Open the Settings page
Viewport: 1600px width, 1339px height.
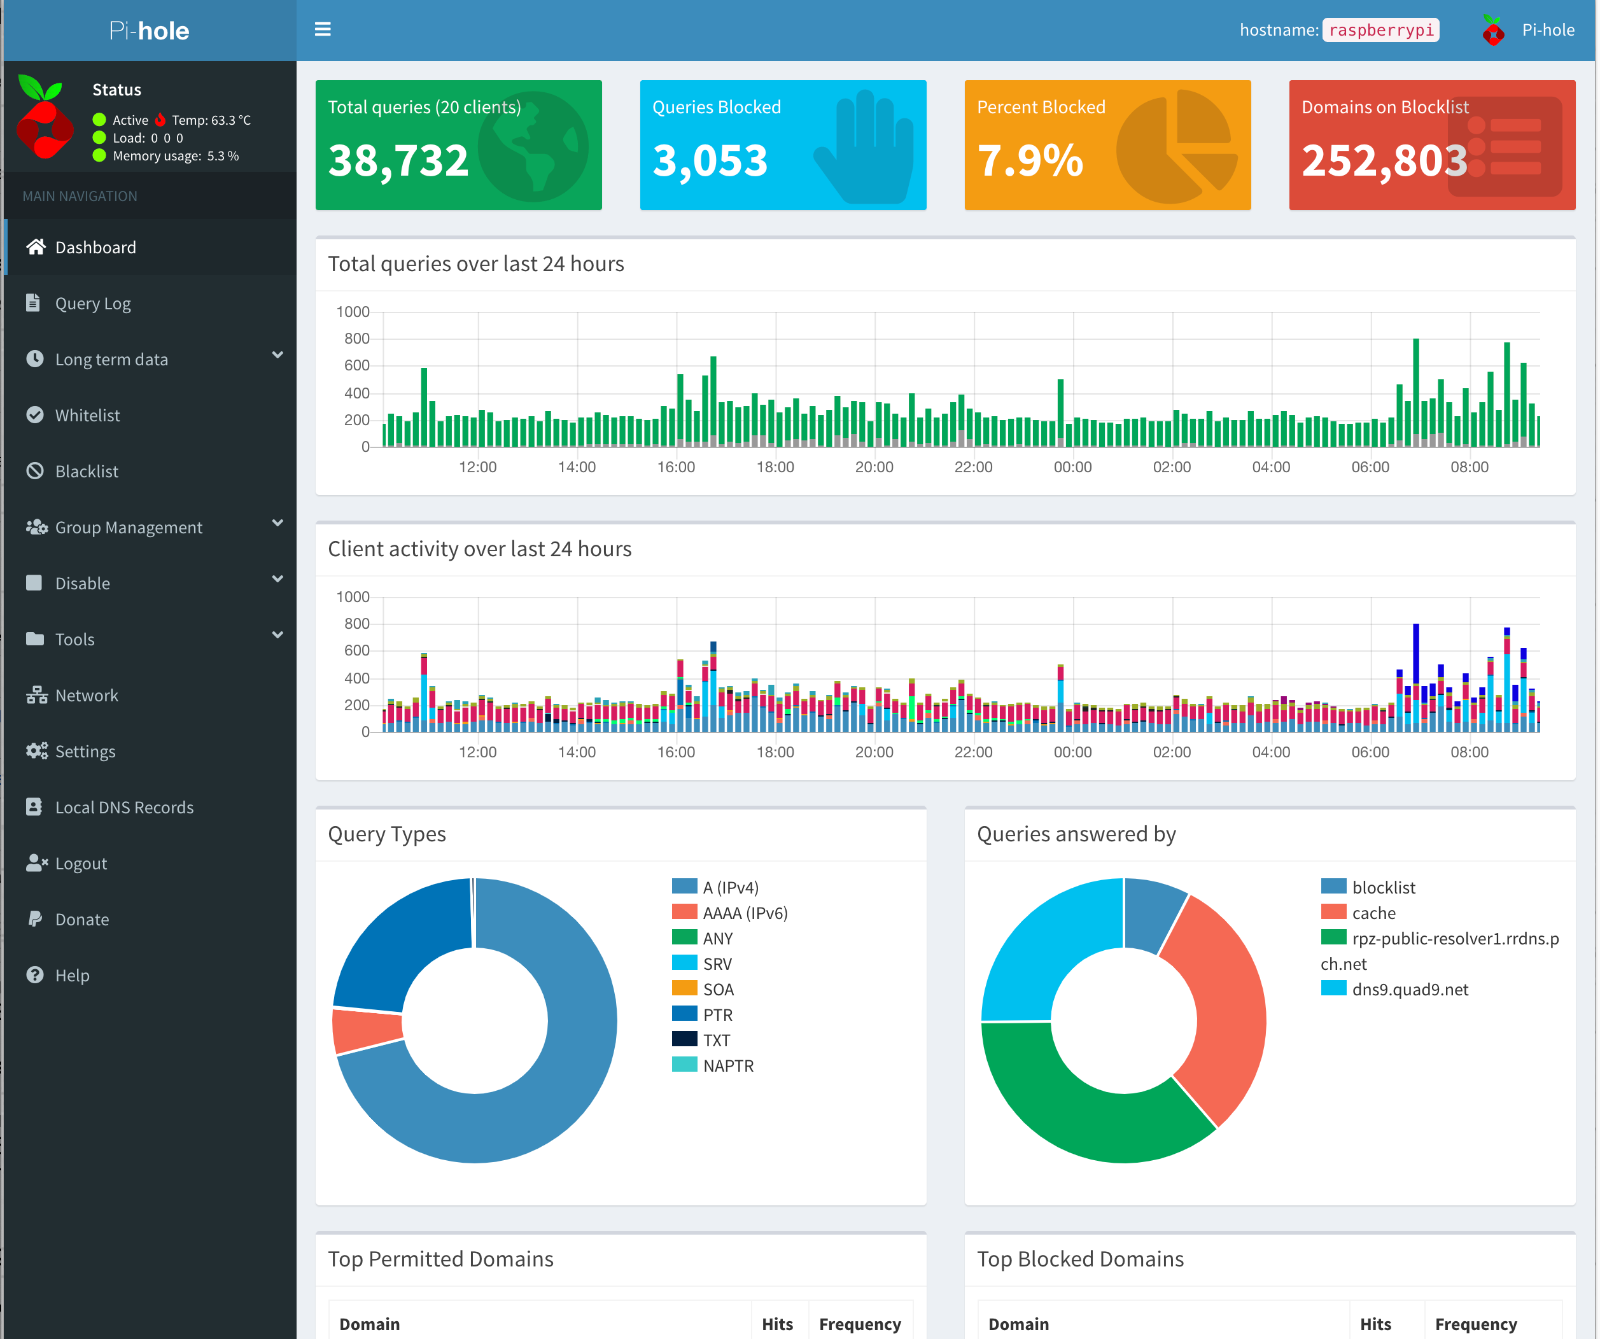150,751
